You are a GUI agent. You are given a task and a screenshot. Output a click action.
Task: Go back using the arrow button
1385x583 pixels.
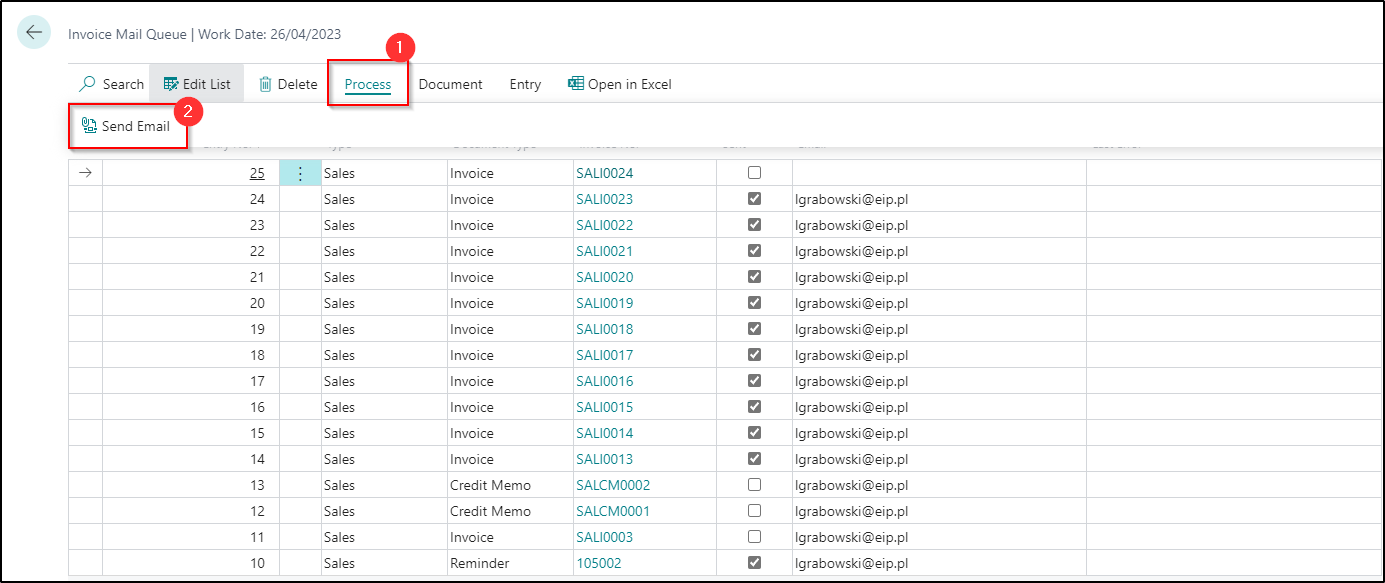click(34, 33)
